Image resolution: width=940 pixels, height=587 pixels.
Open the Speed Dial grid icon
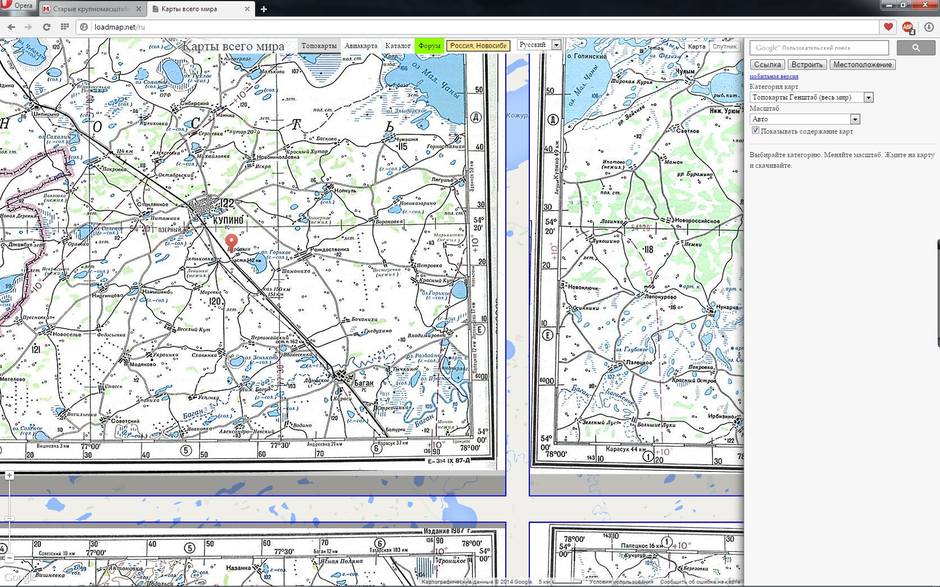pos(64,27)
